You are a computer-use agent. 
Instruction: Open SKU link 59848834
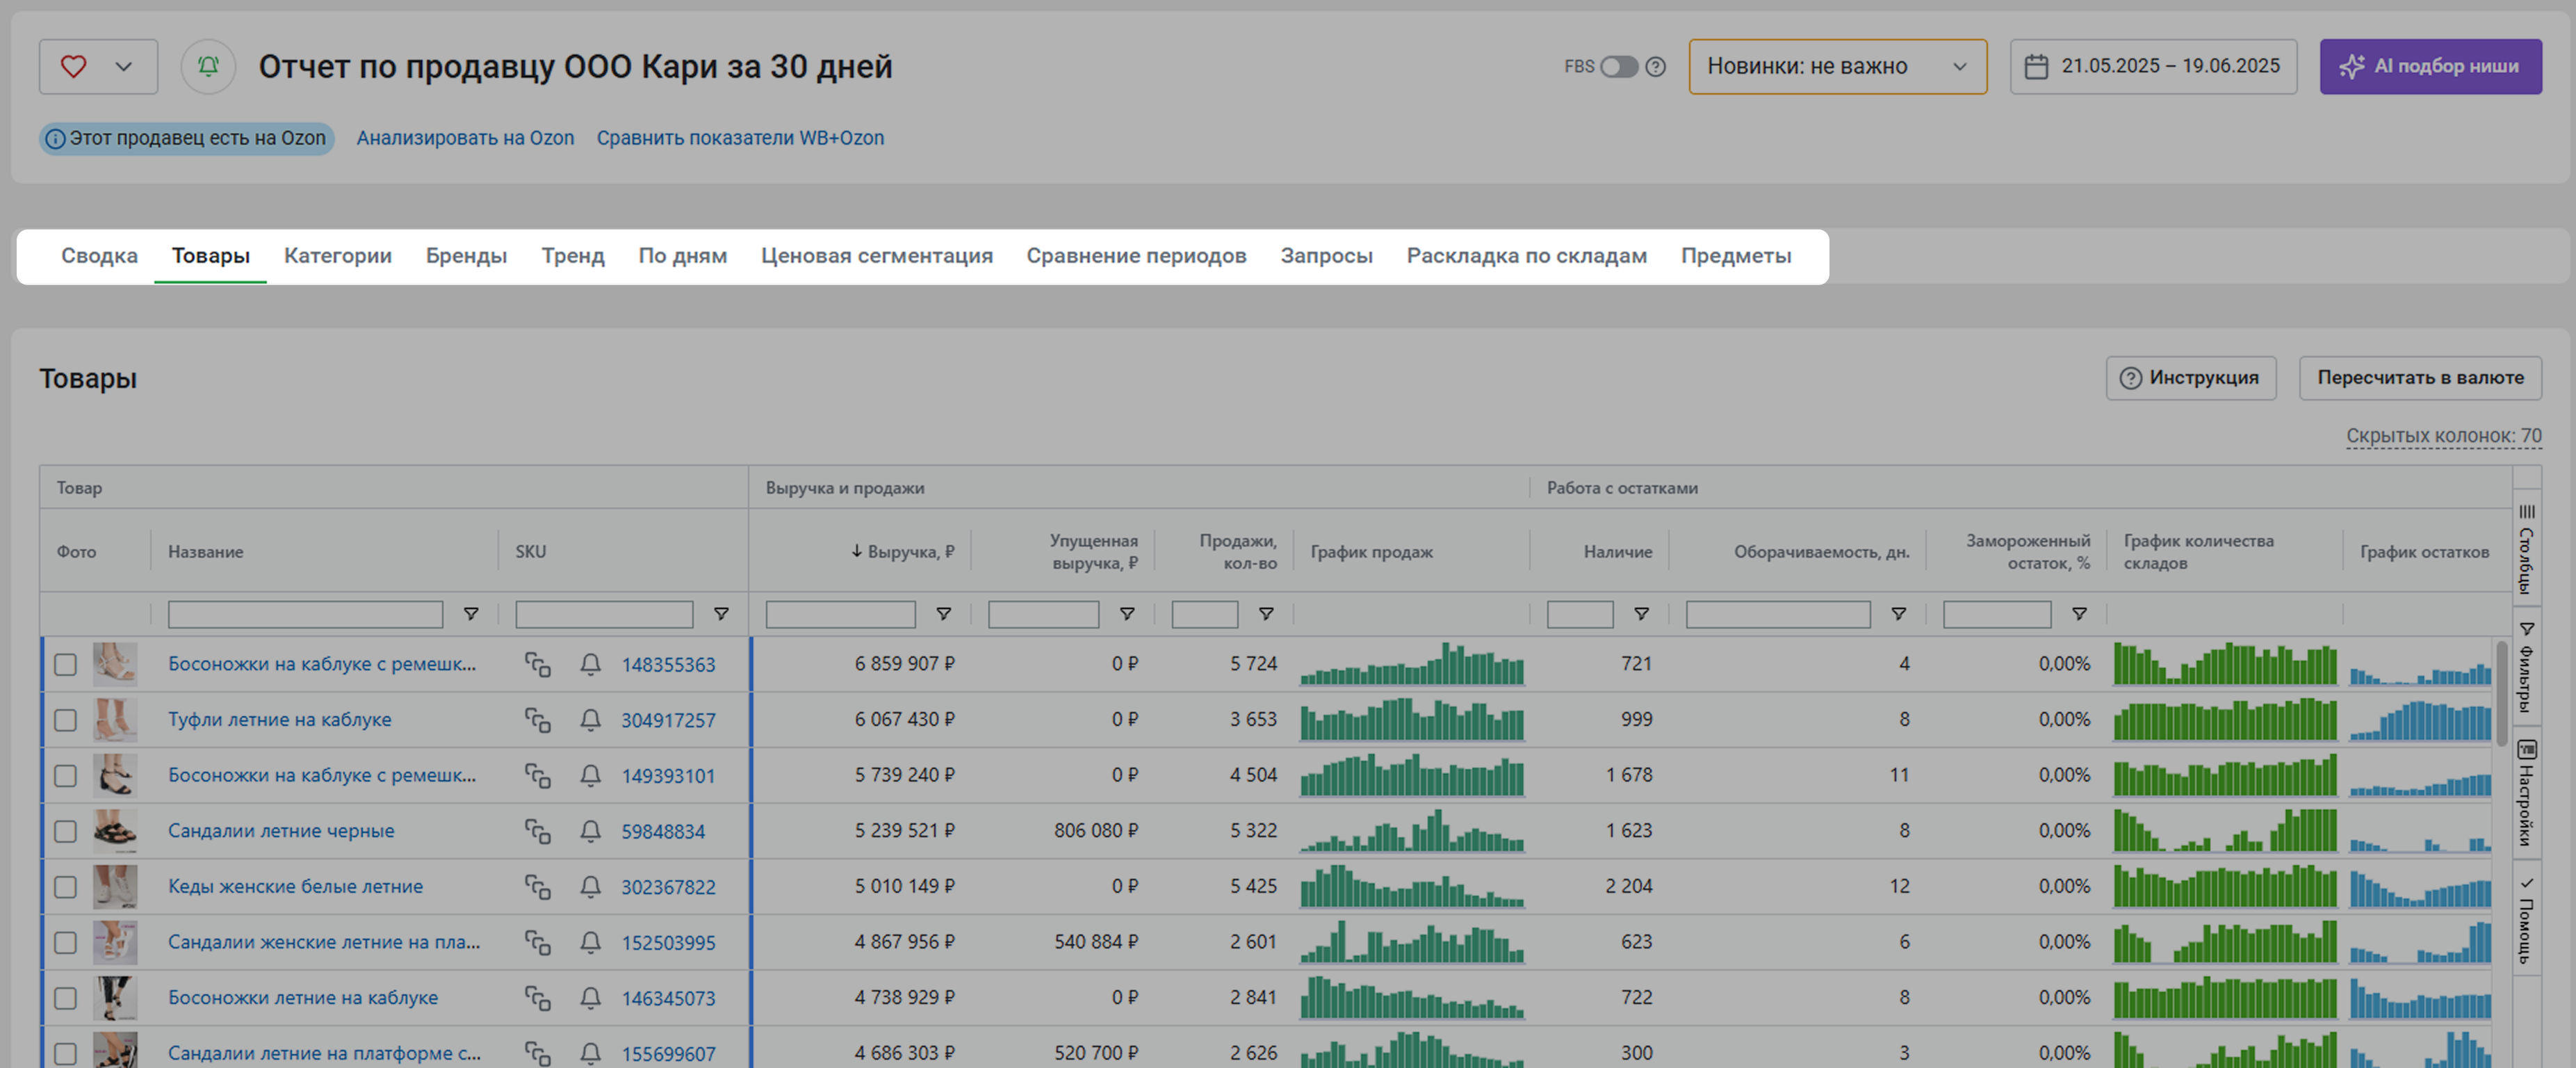(x=663, y=832)
